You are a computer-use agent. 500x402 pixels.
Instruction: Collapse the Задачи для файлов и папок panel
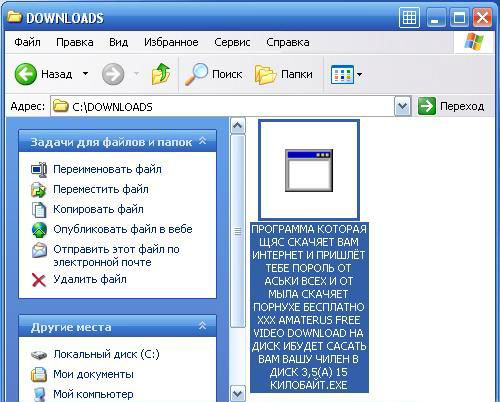coord(203,141)
